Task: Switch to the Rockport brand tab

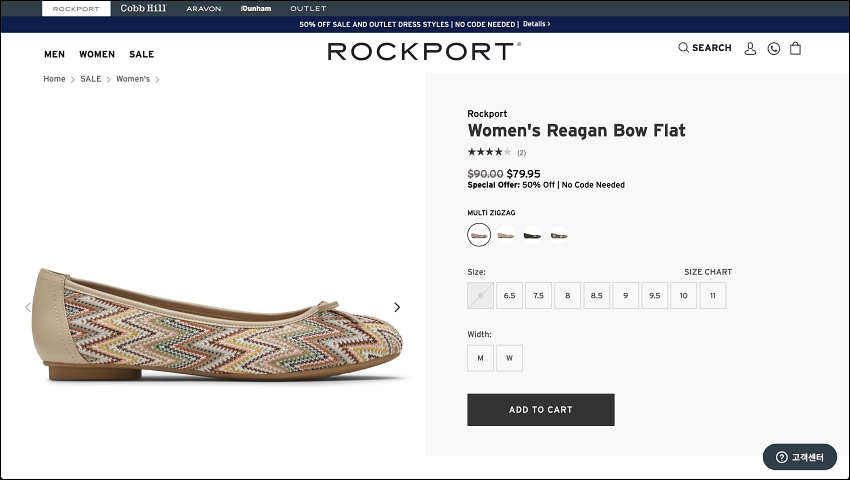Action: click(76, 9)
